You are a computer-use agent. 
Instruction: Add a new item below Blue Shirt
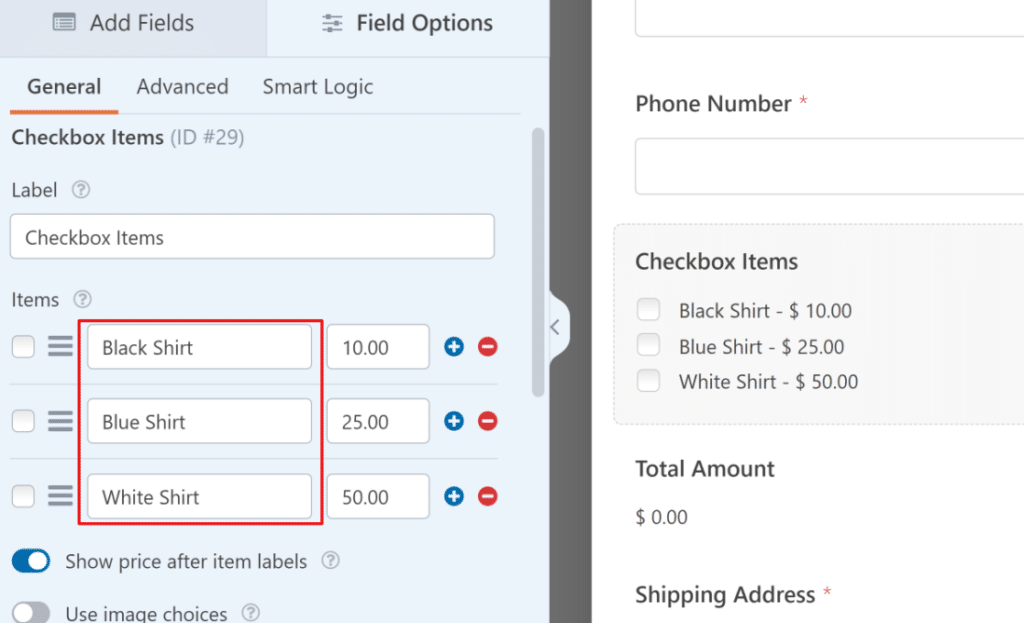tap(453, 421)
